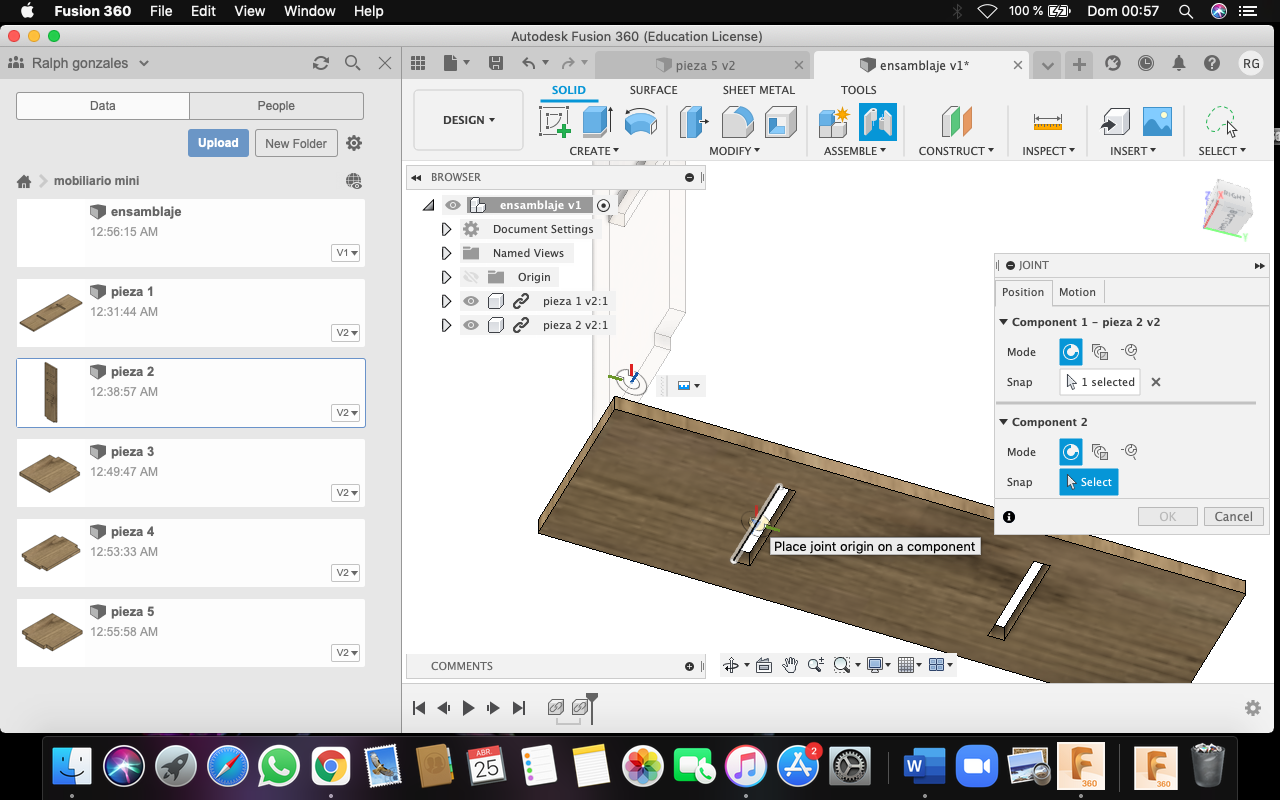Screen dimensions: 1280x800
Task: Open the Measure tool under Inspect
Action: [1047, 122]
